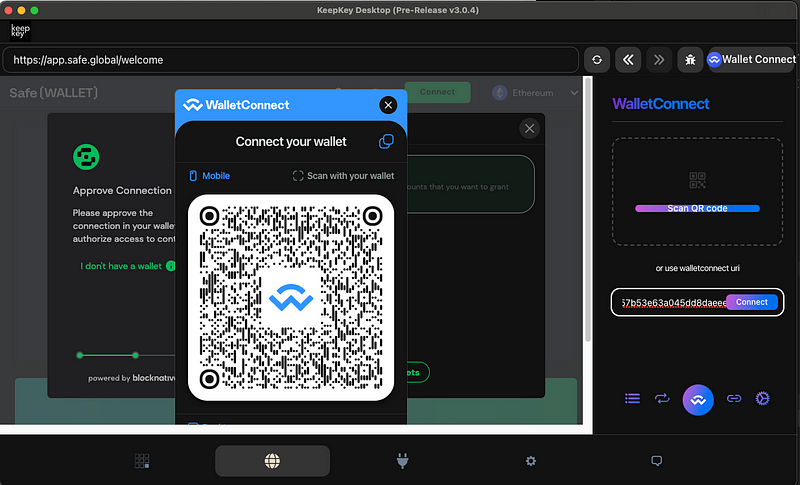This screenshot has height=485, width=800.
Task: Close the WalletConnect QR modal
Action: tap(388, 105)
